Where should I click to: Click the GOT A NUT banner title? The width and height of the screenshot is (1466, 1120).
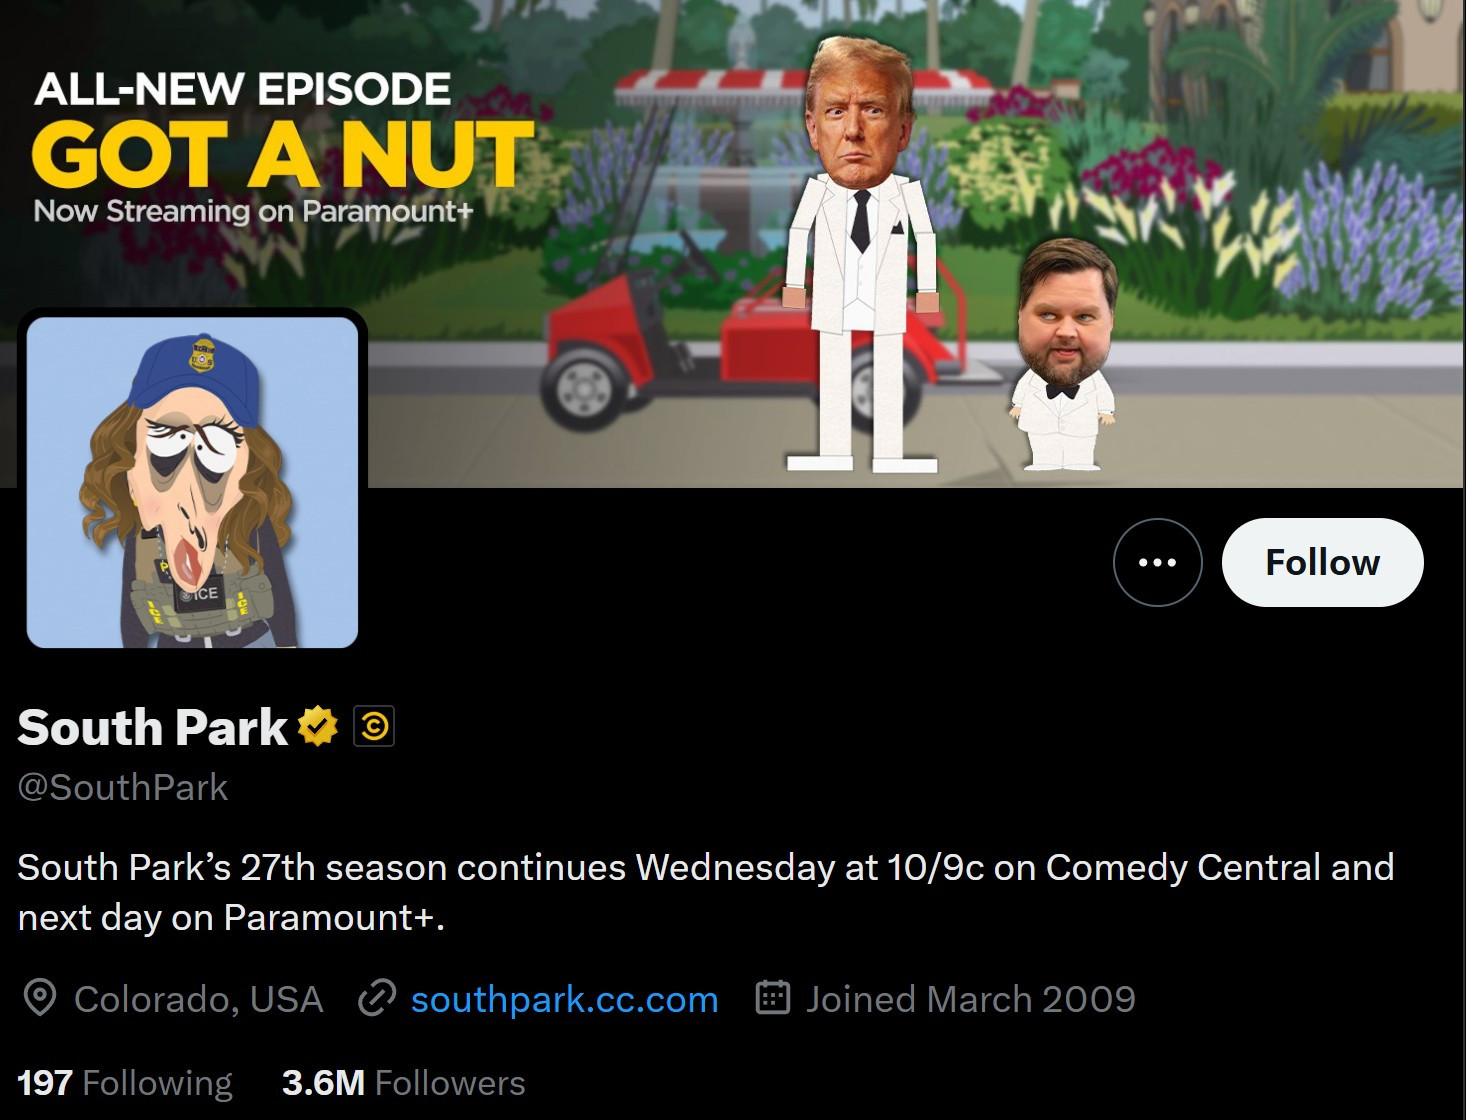point(283,155)
